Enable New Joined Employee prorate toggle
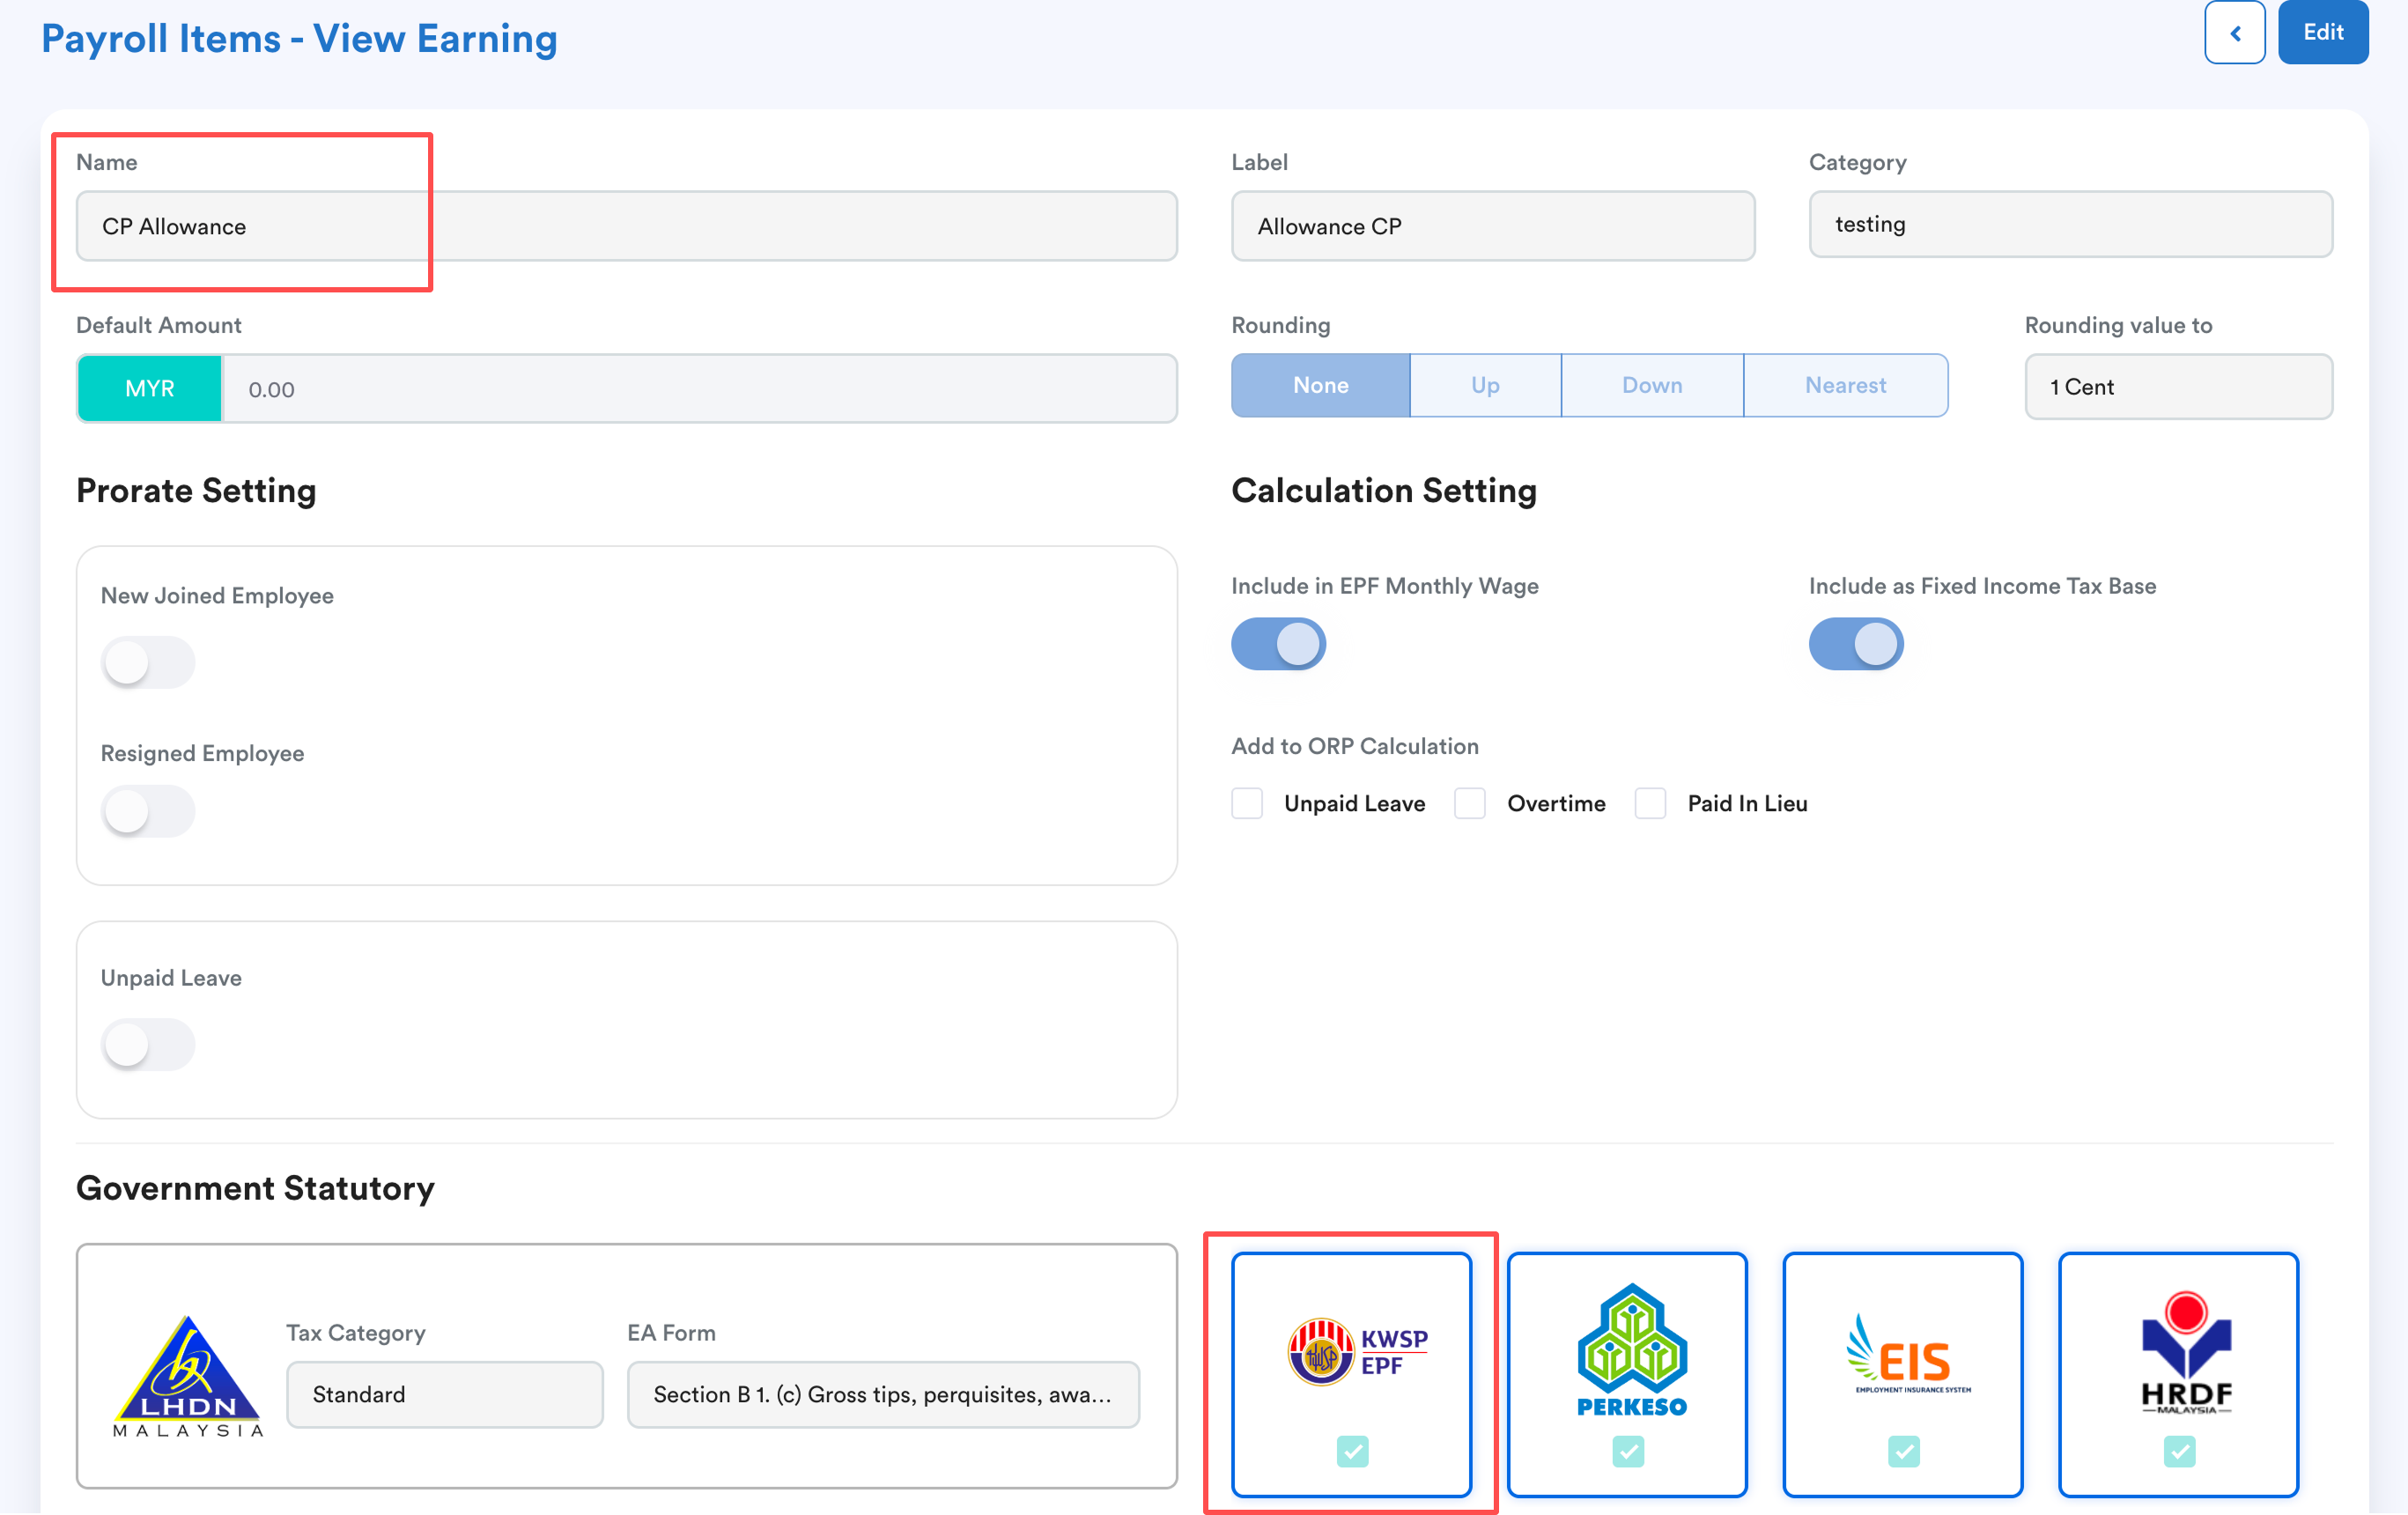 [148, 662]
